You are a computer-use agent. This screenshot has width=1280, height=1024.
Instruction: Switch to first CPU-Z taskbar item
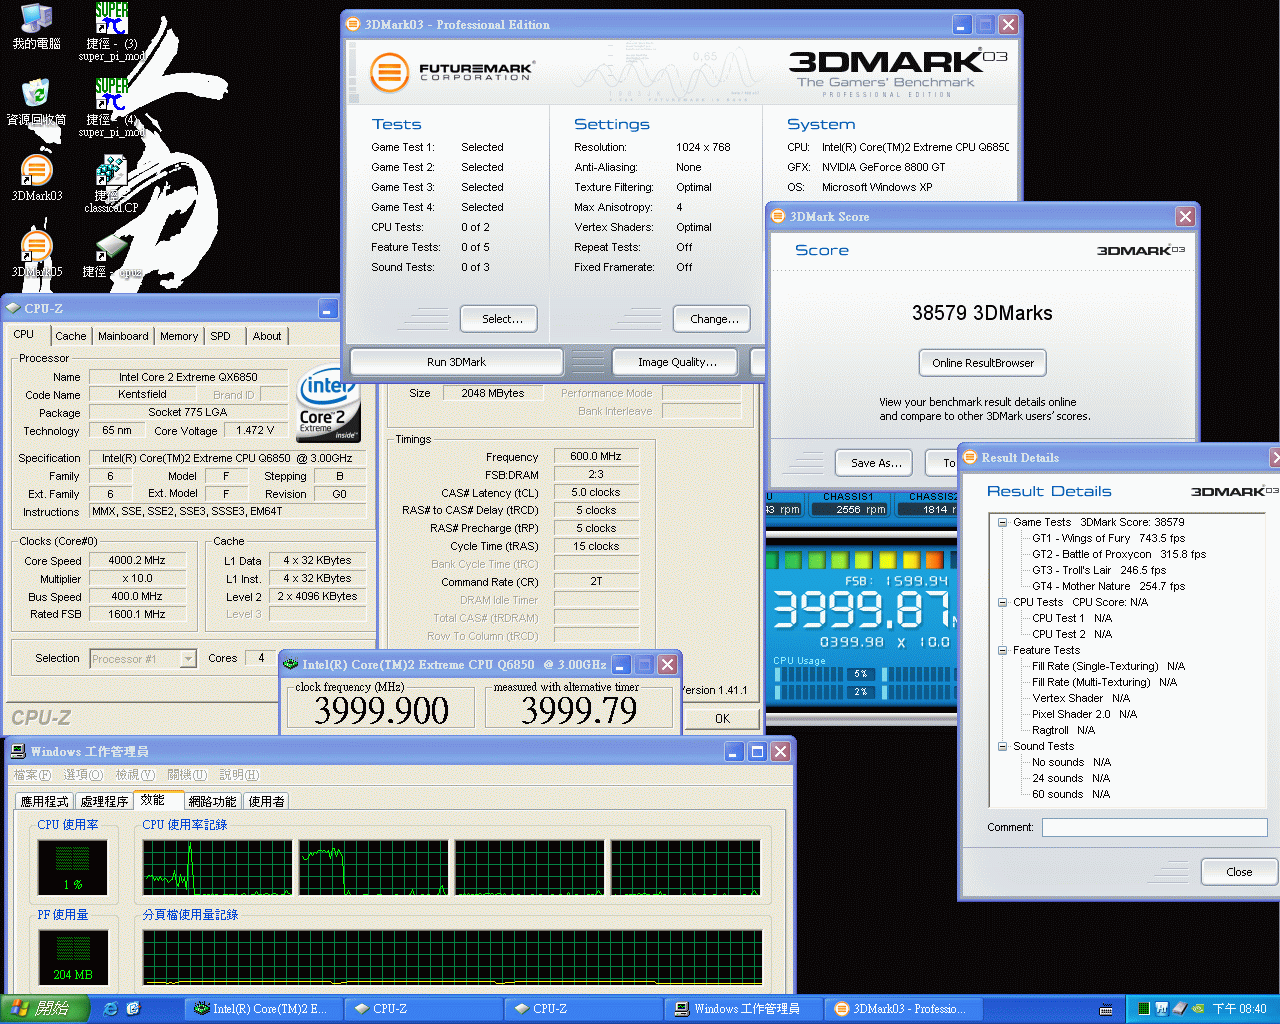tap(424, 1009)
